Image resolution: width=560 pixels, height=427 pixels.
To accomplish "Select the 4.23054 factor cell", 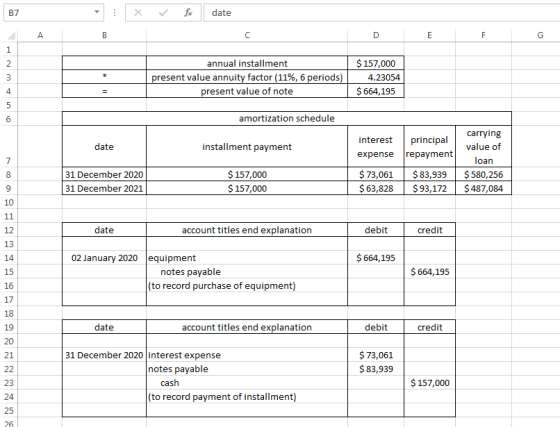I will 376,77.
